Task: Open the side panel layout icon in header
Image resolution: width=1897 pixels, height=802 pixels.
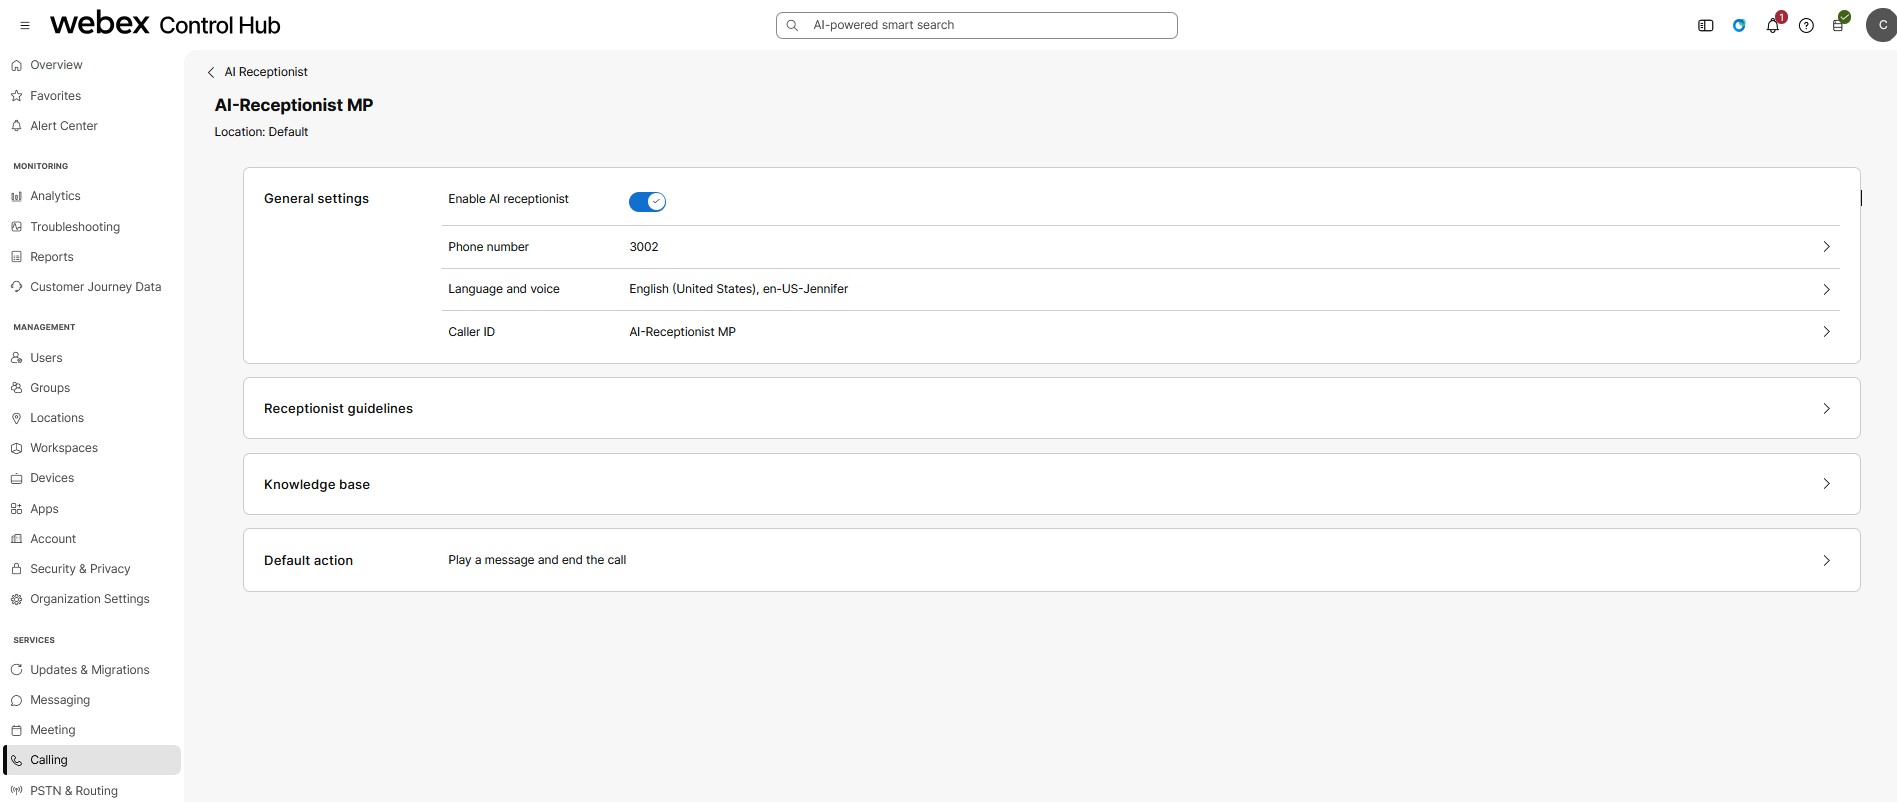Action: tap(1706, 26)
